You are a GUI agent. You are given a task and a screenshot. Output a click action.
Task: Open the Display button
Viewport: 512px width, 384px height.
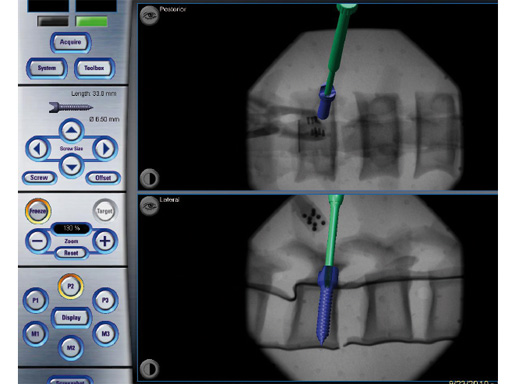(x=71, y=318)
